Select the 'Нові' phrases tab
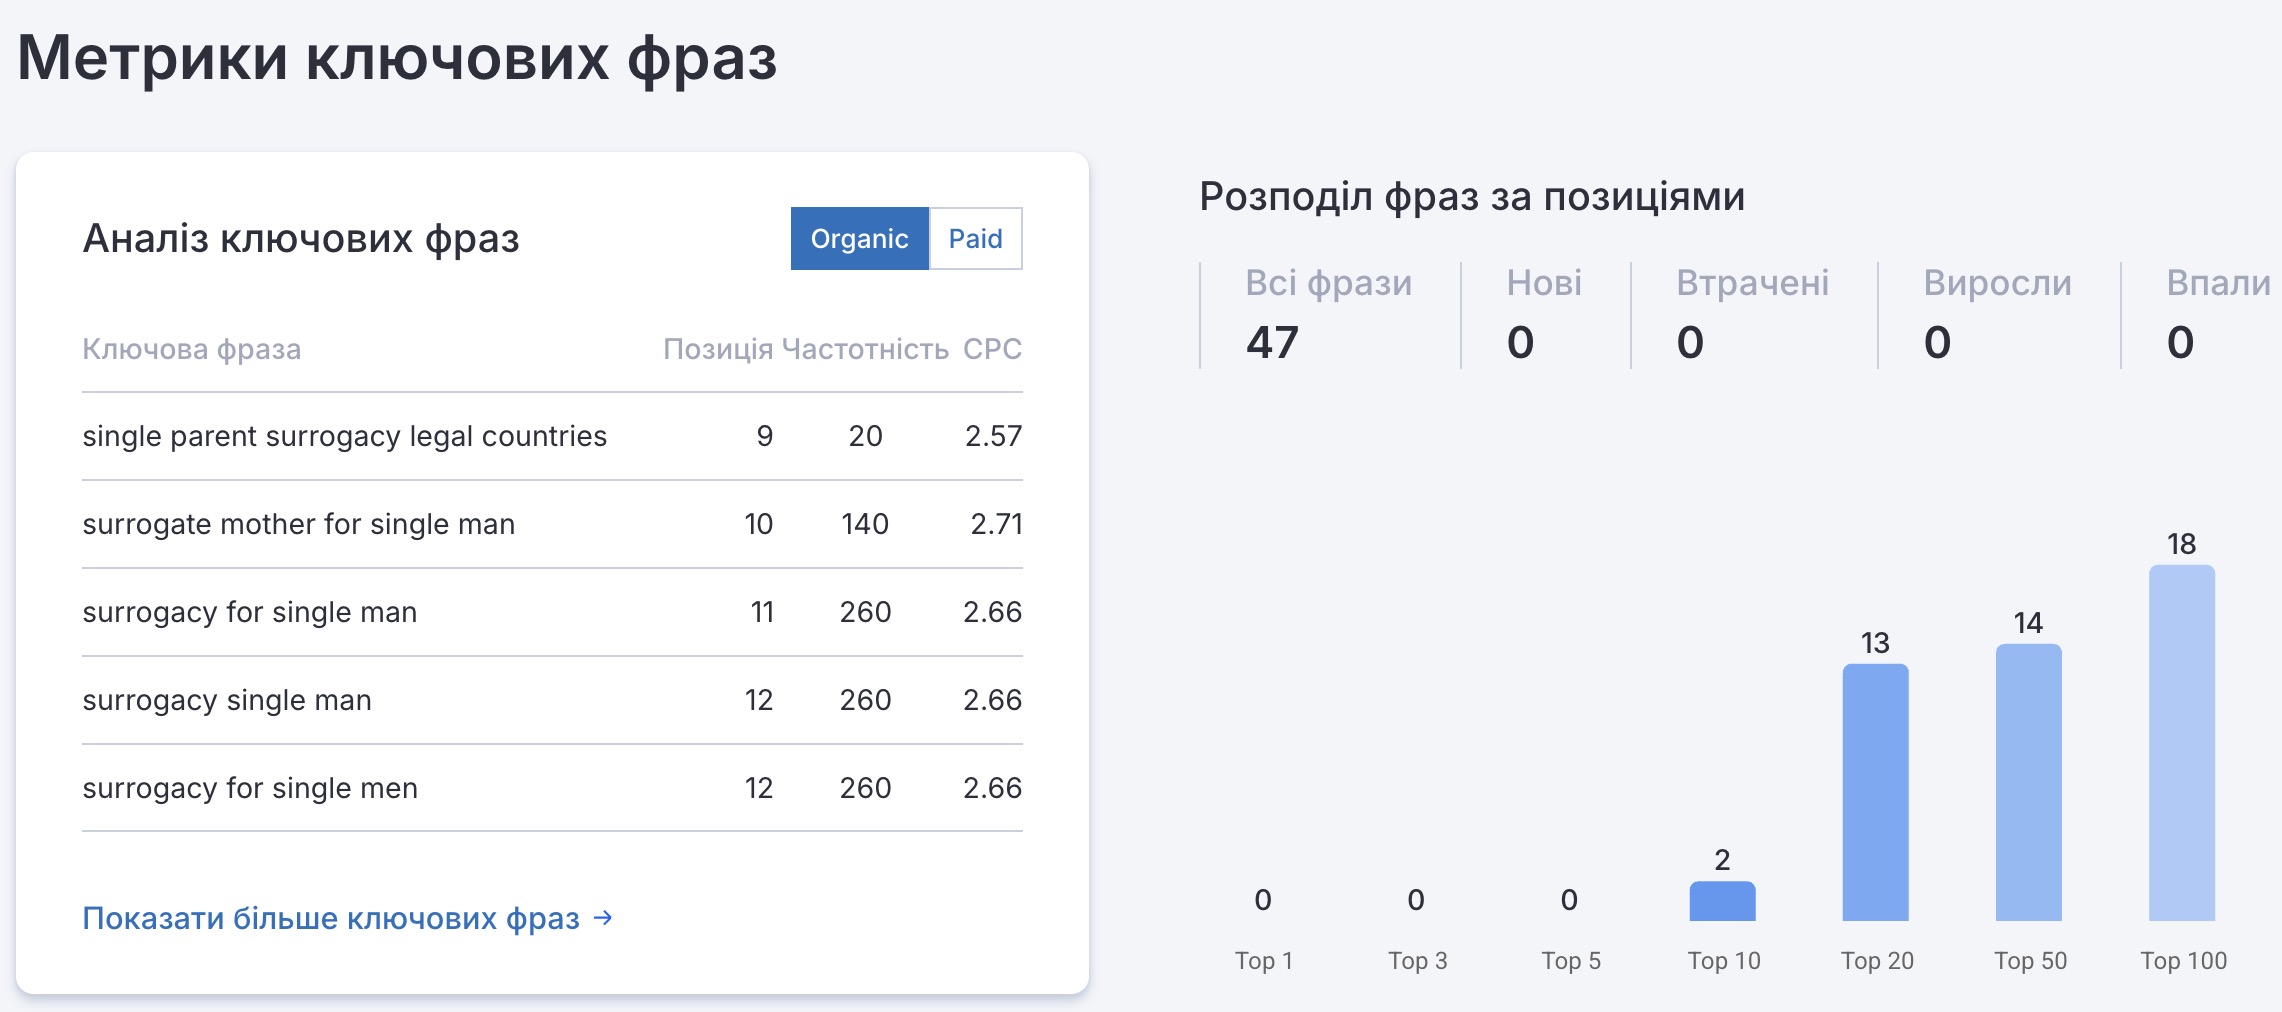The width and height of the screenshot is (2282, 1012). tap(1544, 314)
